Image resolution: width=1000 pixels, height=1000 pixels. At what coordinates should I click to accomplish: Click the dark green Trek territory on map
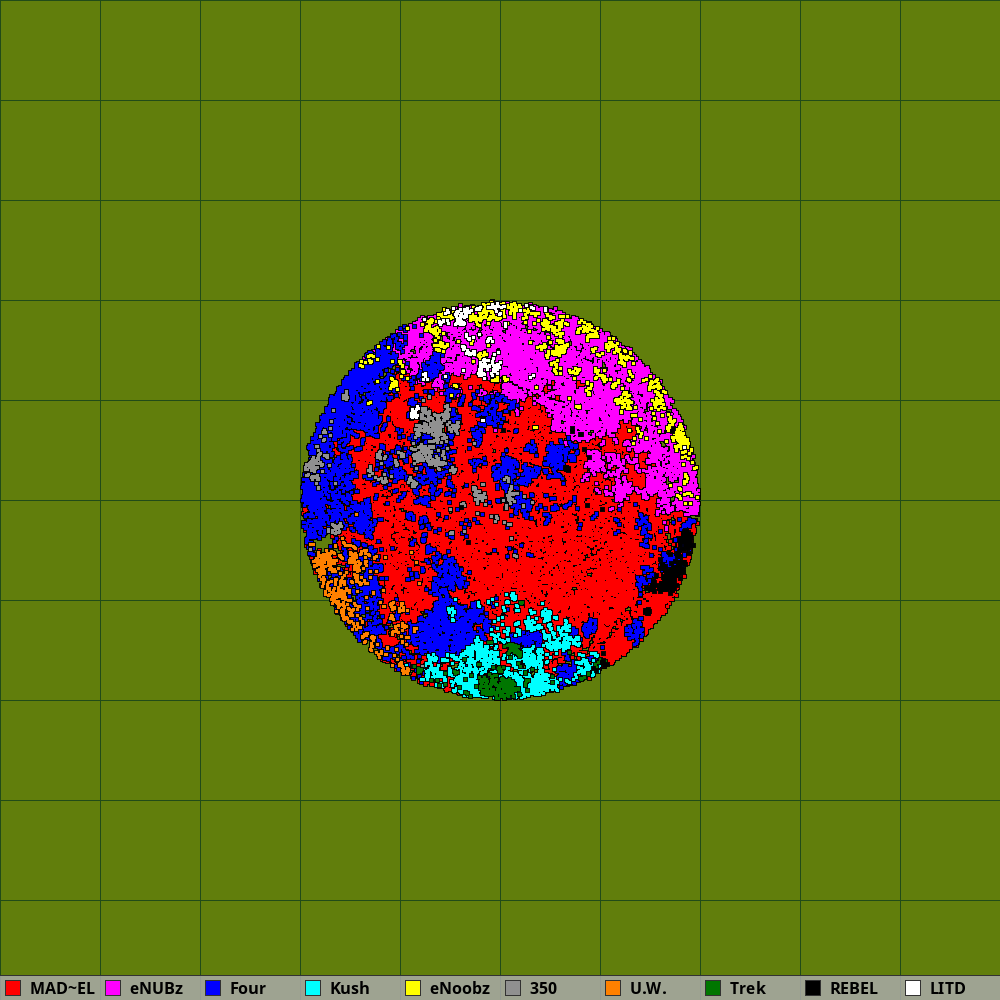pos(498,686)
